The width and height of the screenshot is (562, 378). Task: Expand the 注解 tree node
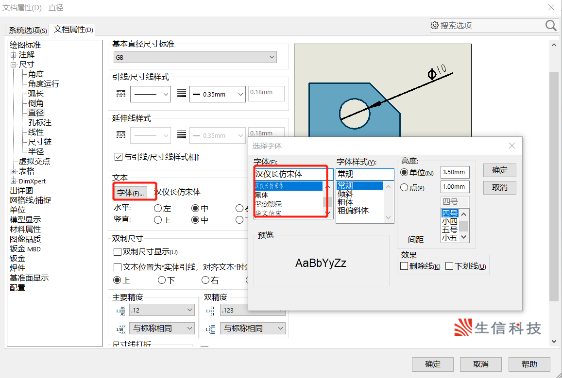(13, 55)
